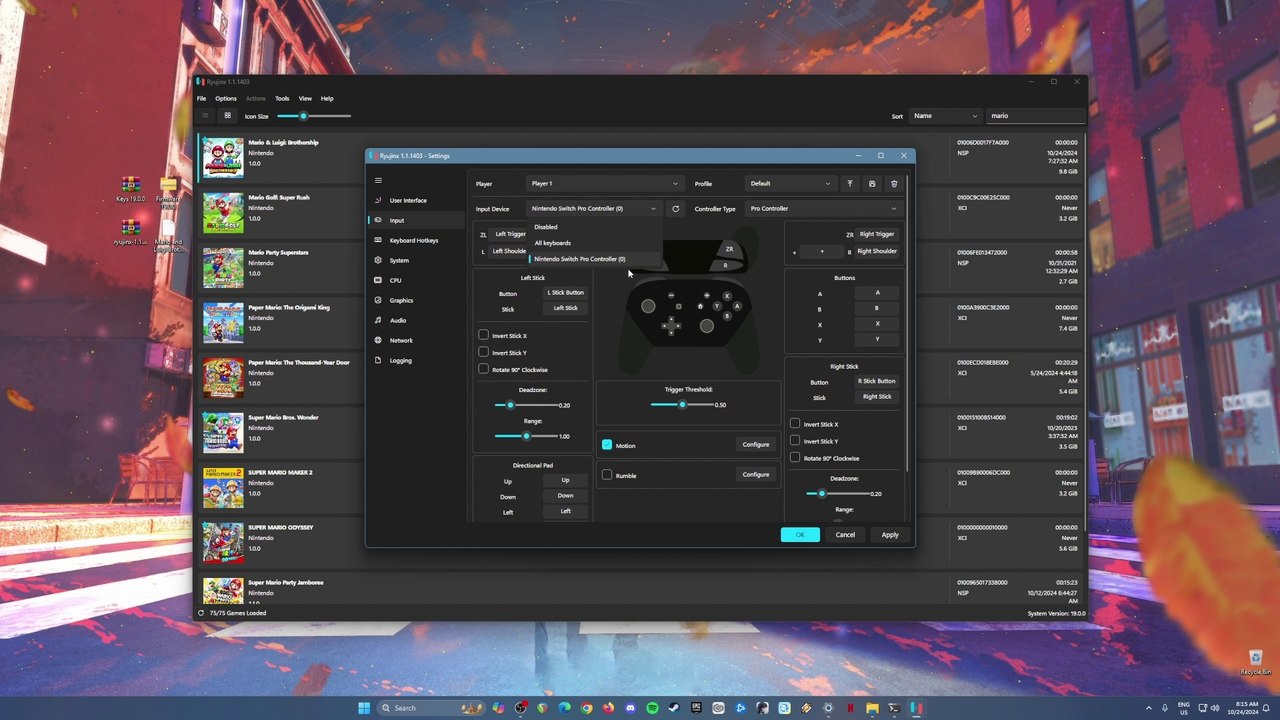Click Configure next to Motion

click(756, 445)
